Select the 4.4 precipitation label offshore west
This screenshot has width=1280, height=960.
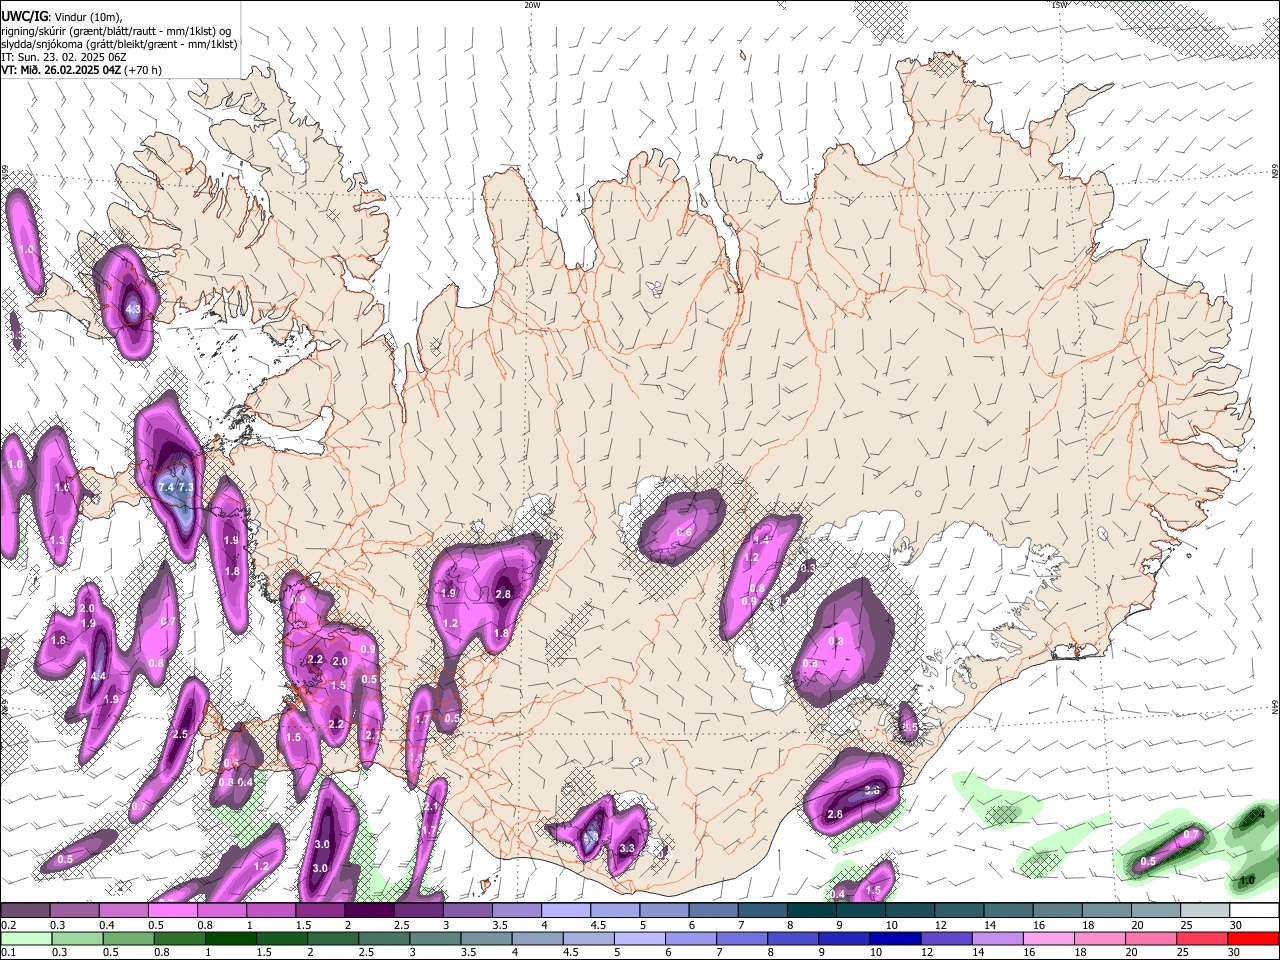pyautogui.click(x=98, y=677)
